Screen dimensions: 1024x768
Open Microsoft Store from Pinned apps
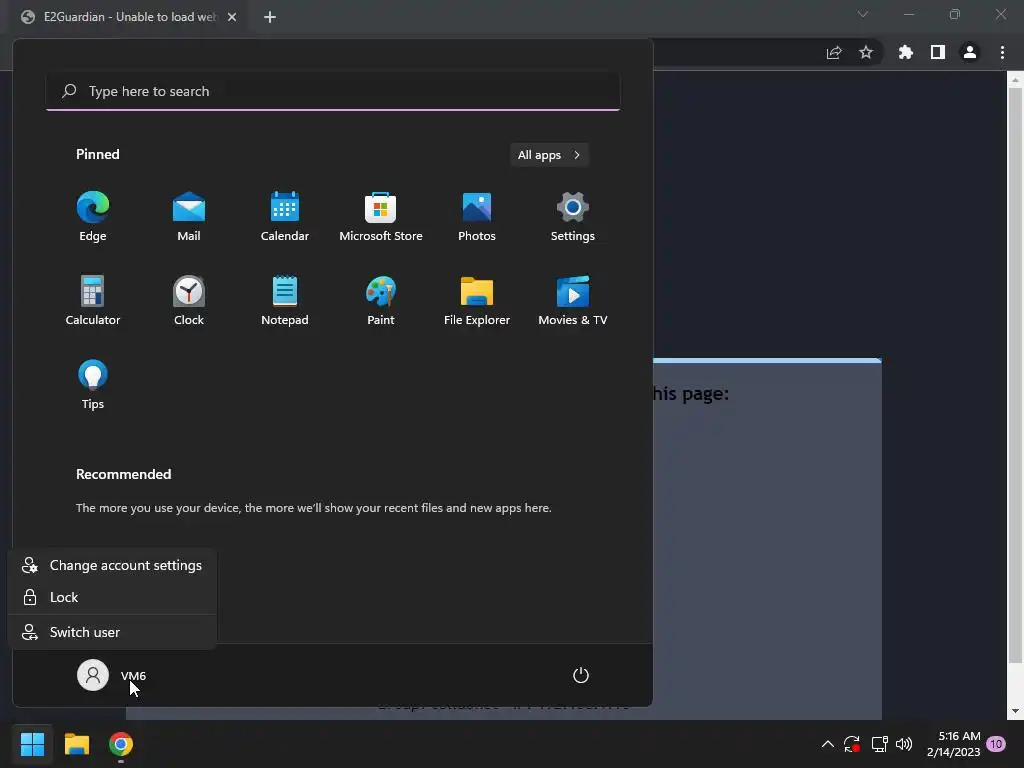[381, 216]
